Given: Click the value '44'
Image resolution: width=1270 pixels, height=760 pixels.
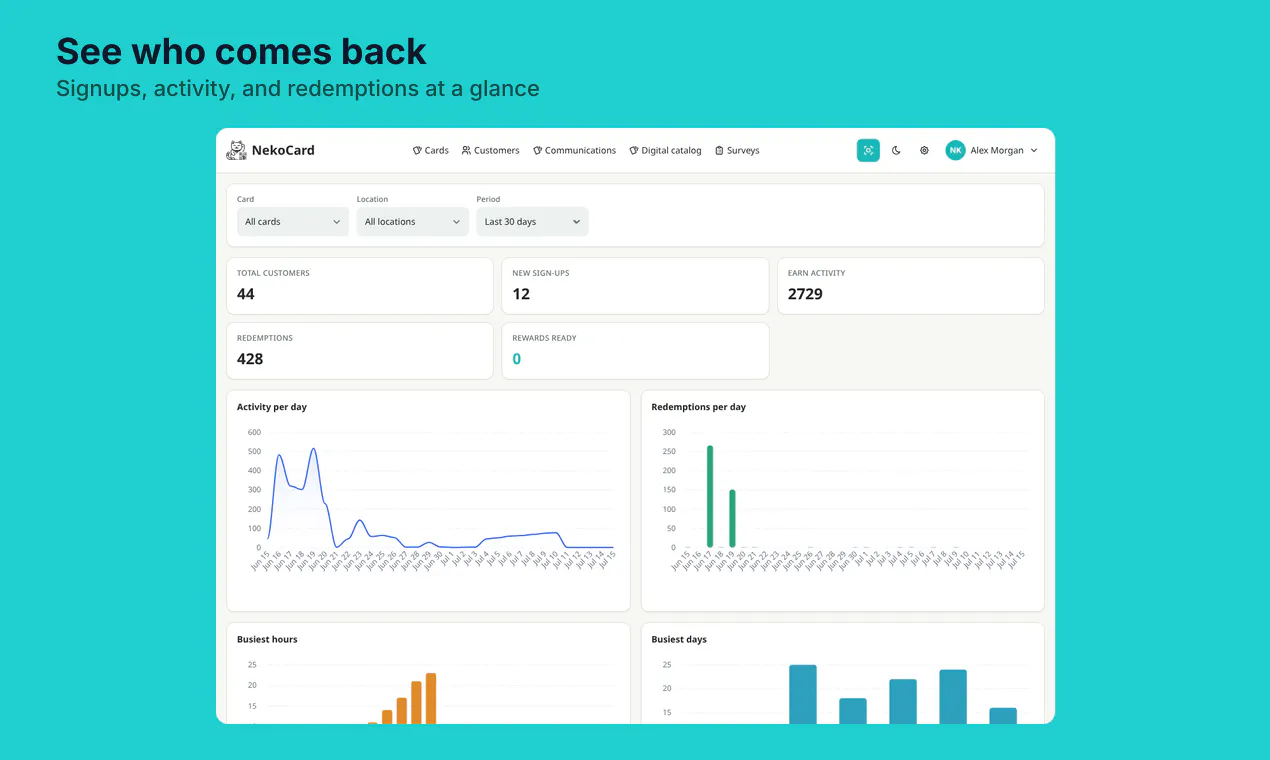Looking at the screenshot, I should coord(246,294).
